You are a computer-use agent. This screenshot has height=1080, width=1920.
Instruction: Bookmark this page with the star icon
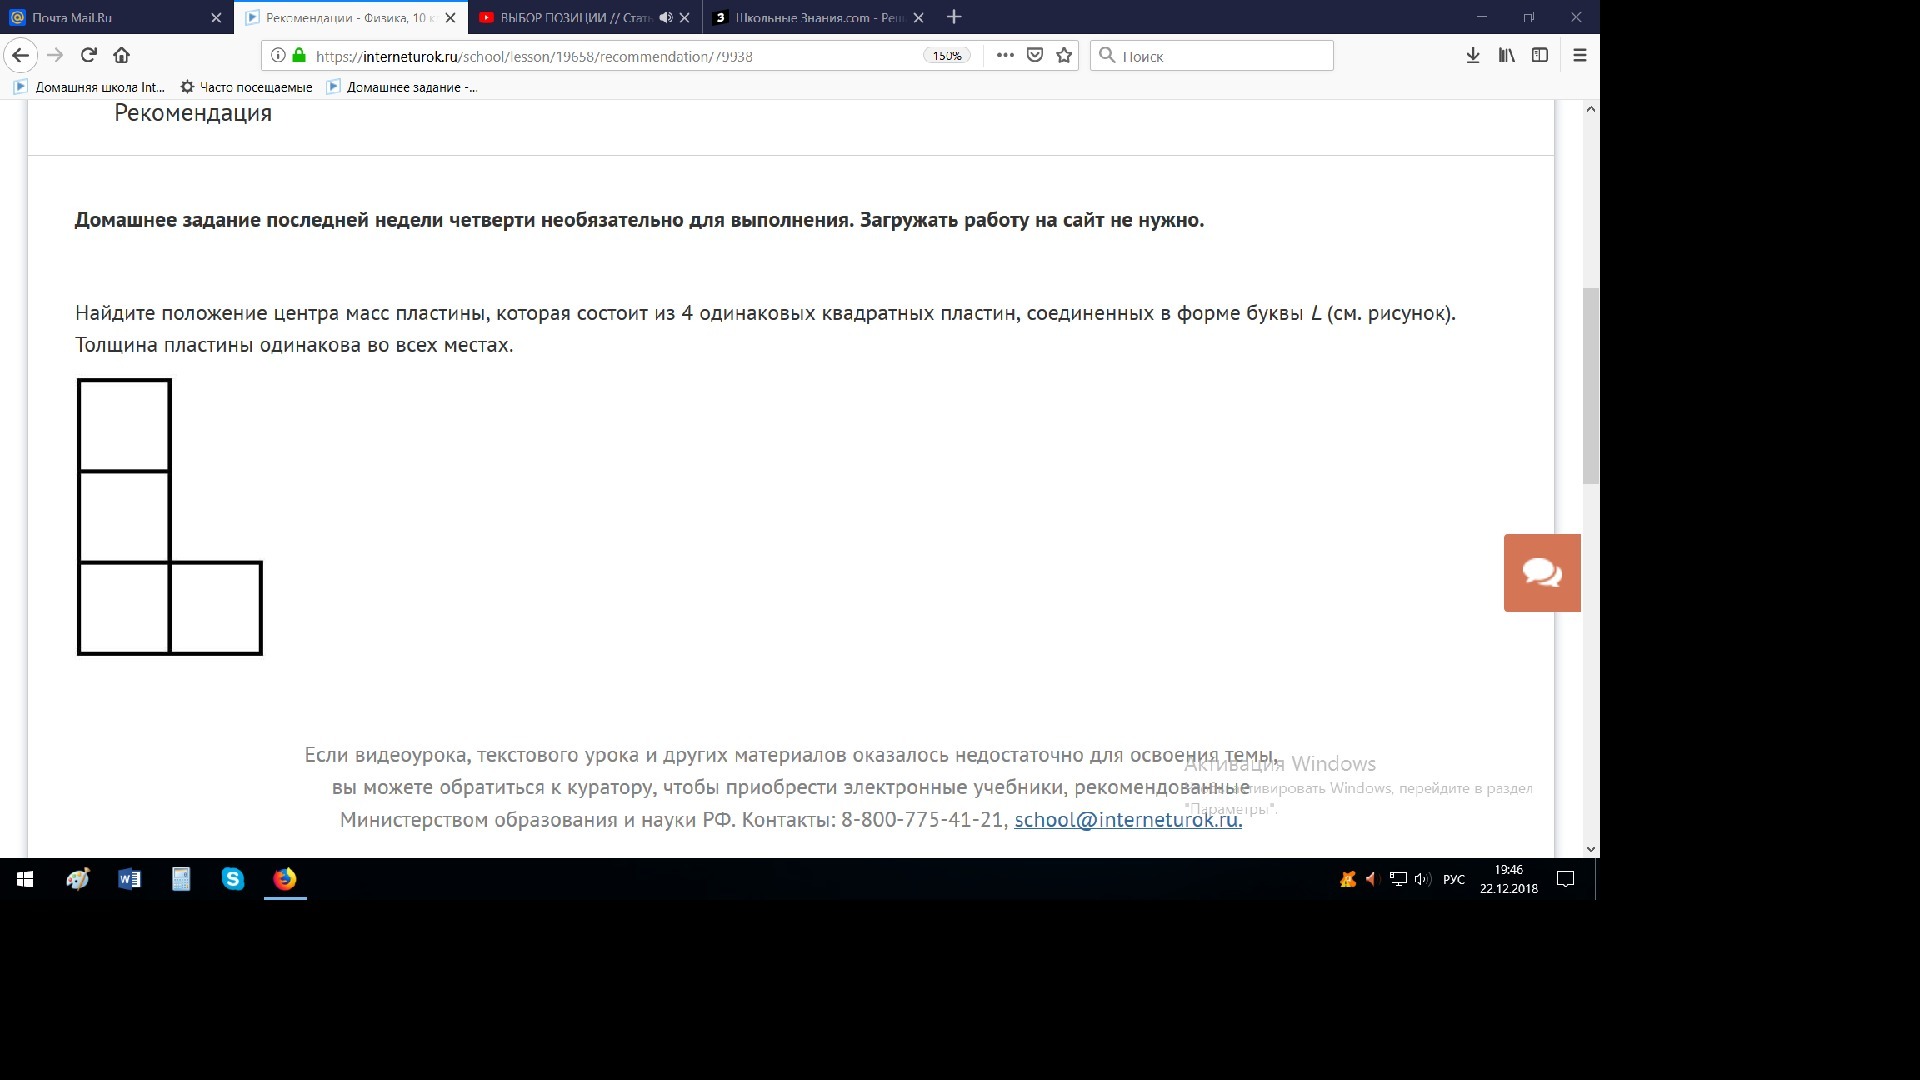(x=1064, y=56)
